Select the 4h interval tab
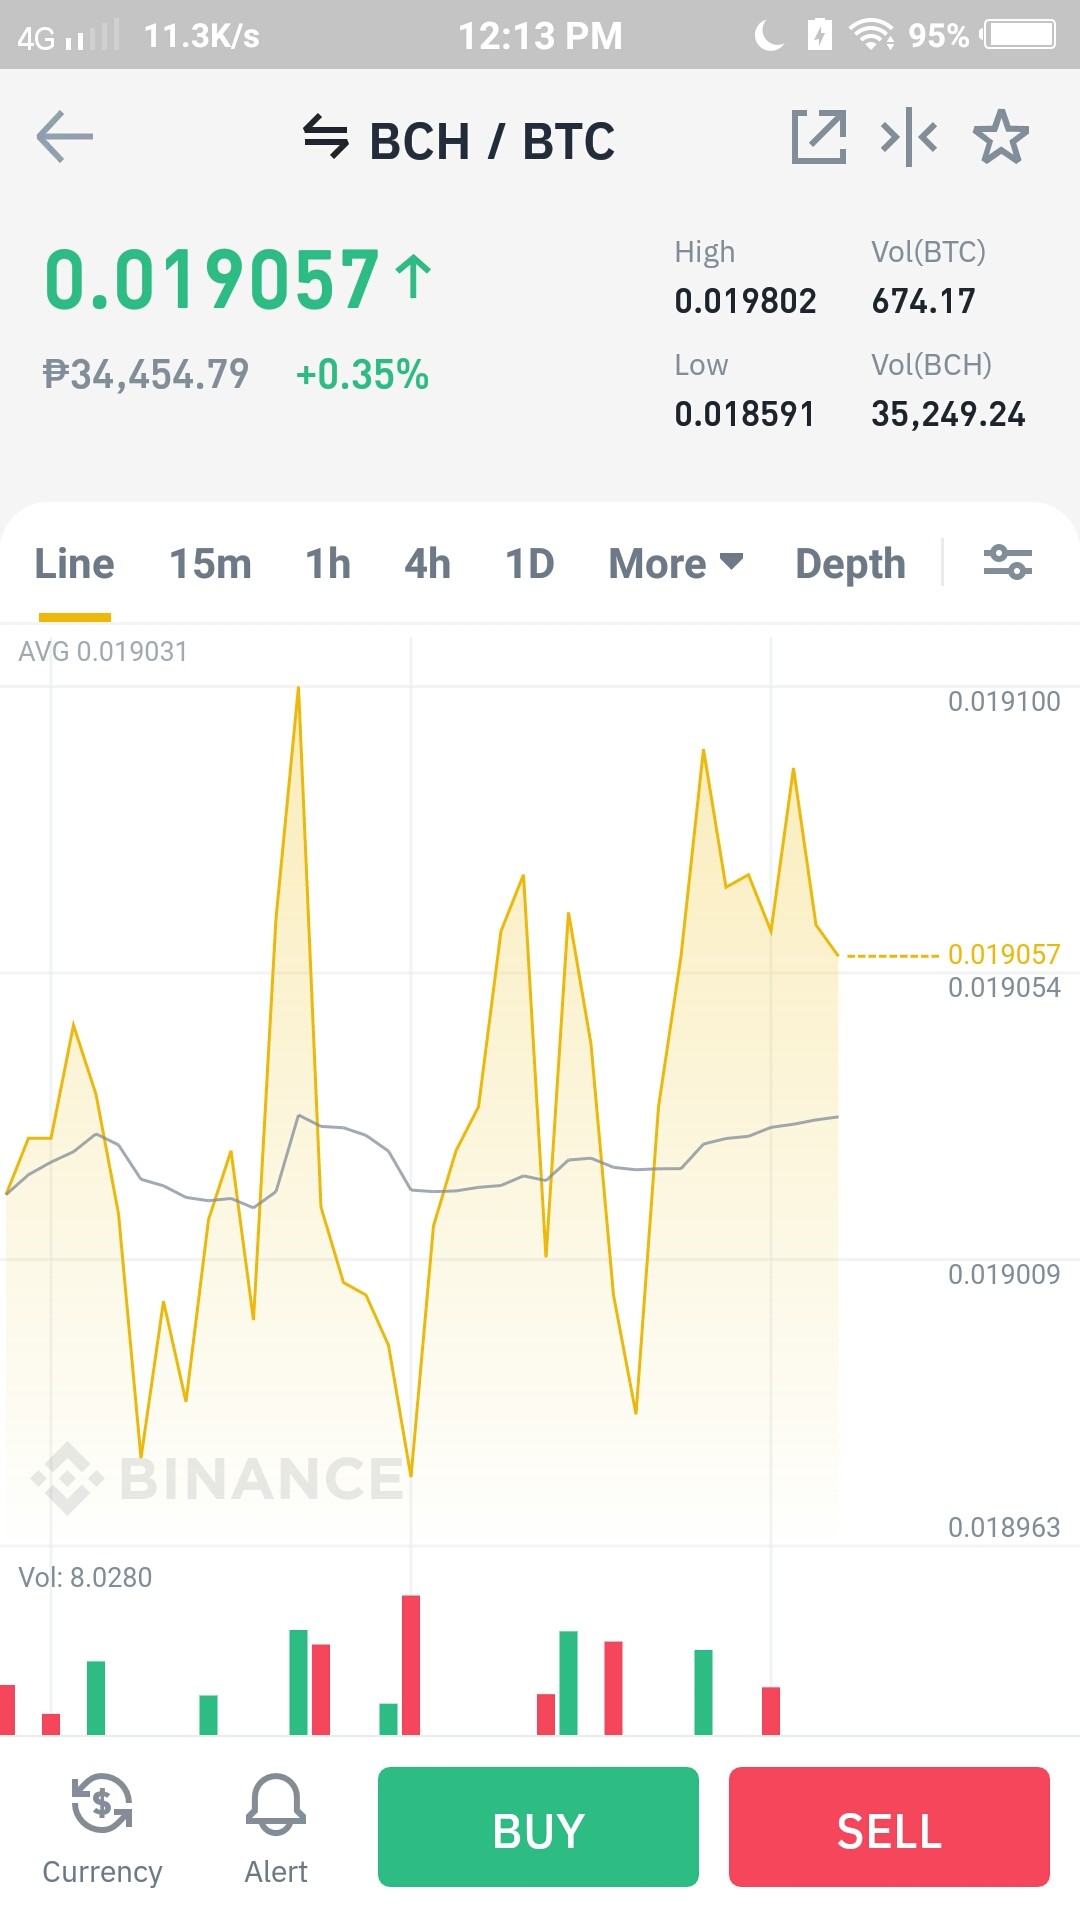 (x=427, y=564)
